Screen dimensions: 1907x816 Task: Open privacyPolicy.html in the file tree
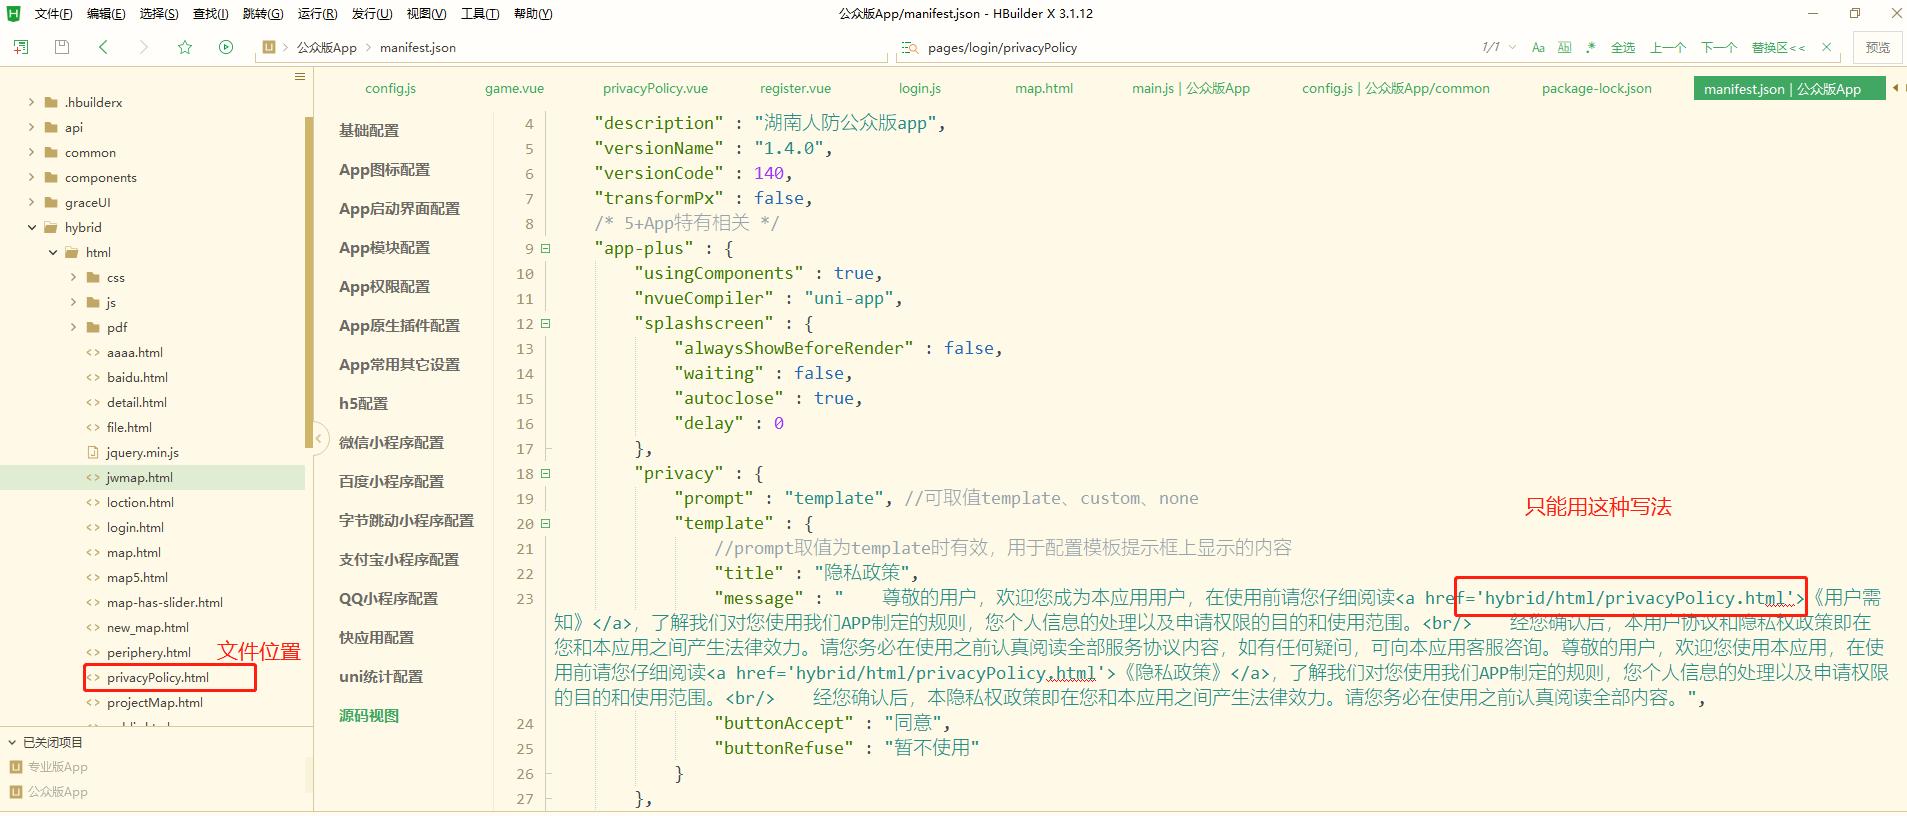click(158, 677)
